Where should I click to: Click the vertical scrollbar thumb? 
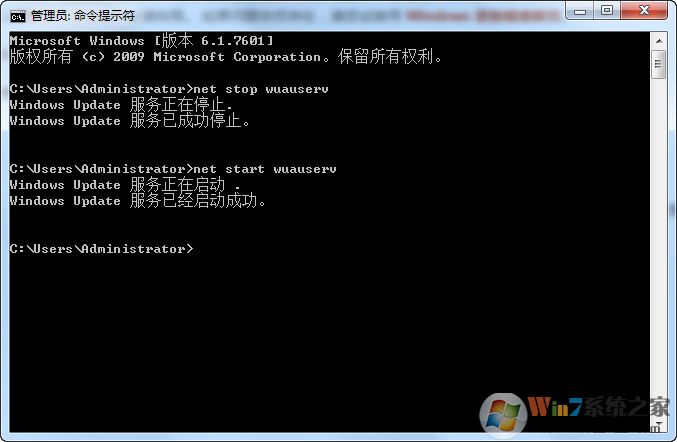pyautogui.click(x=659, y=64)
